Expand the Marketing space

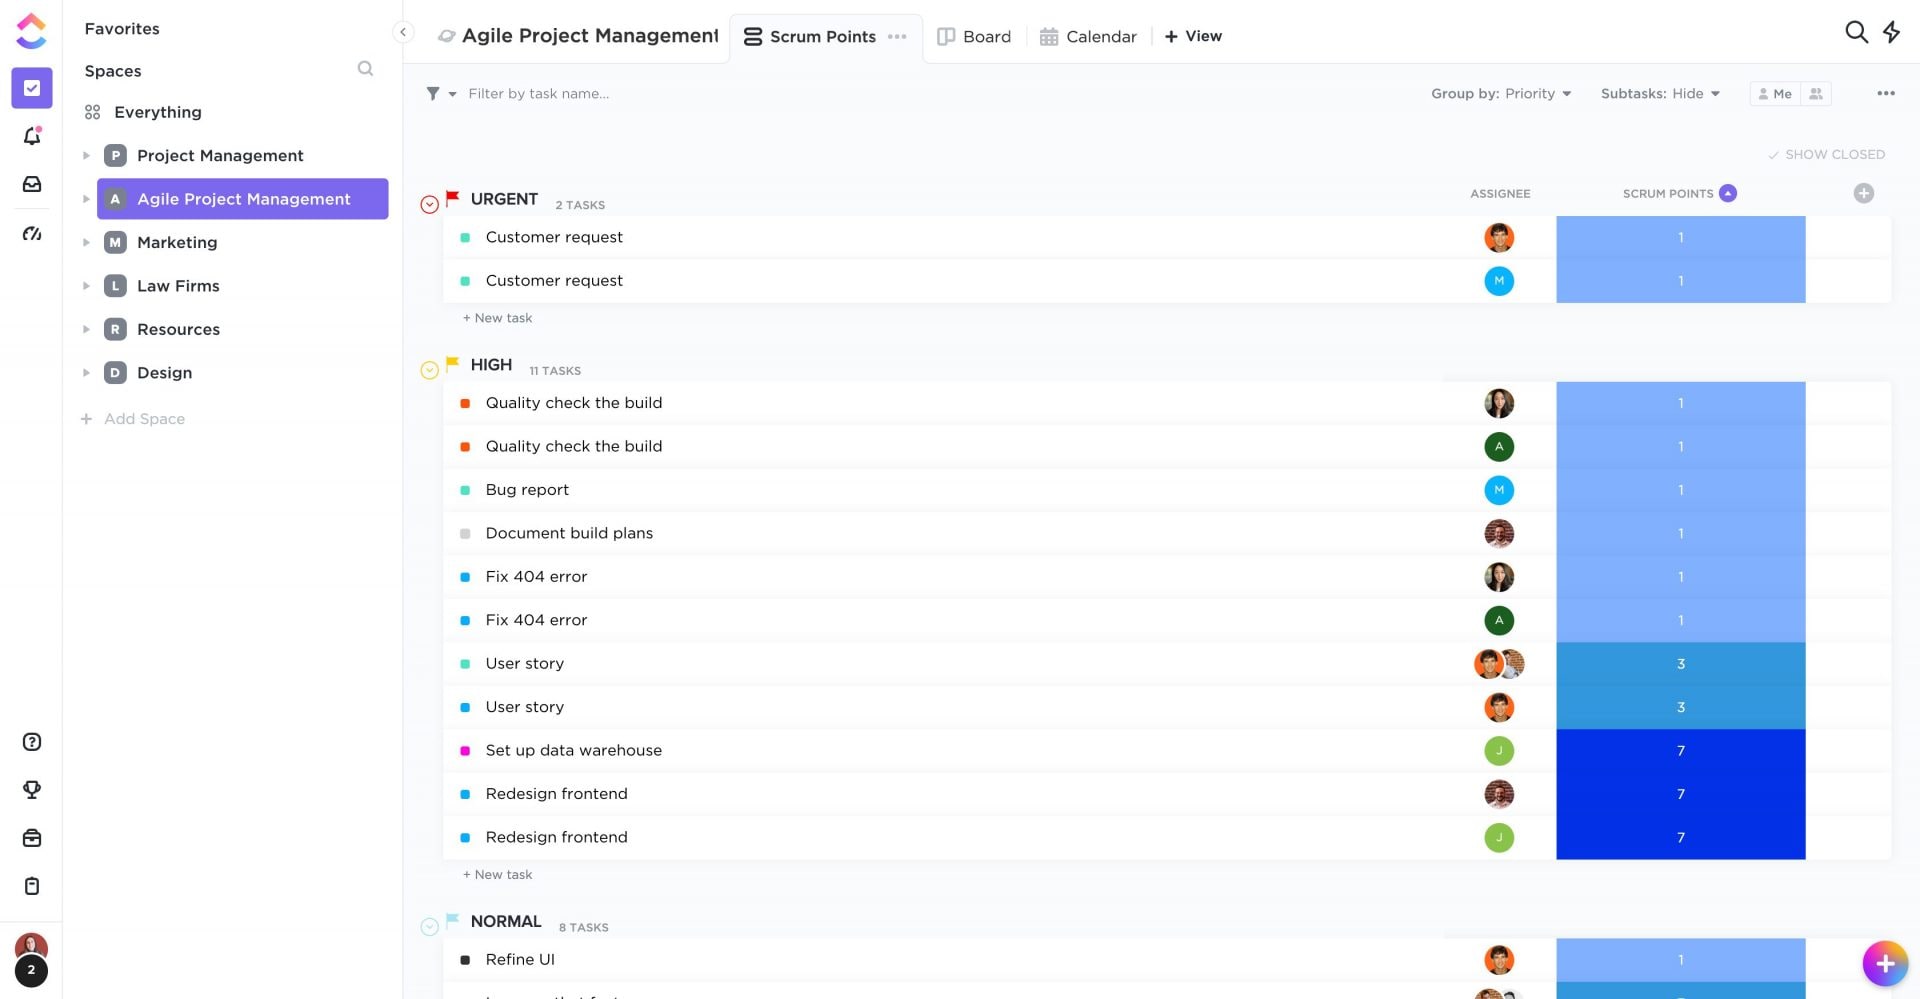[x=86, y=243]
